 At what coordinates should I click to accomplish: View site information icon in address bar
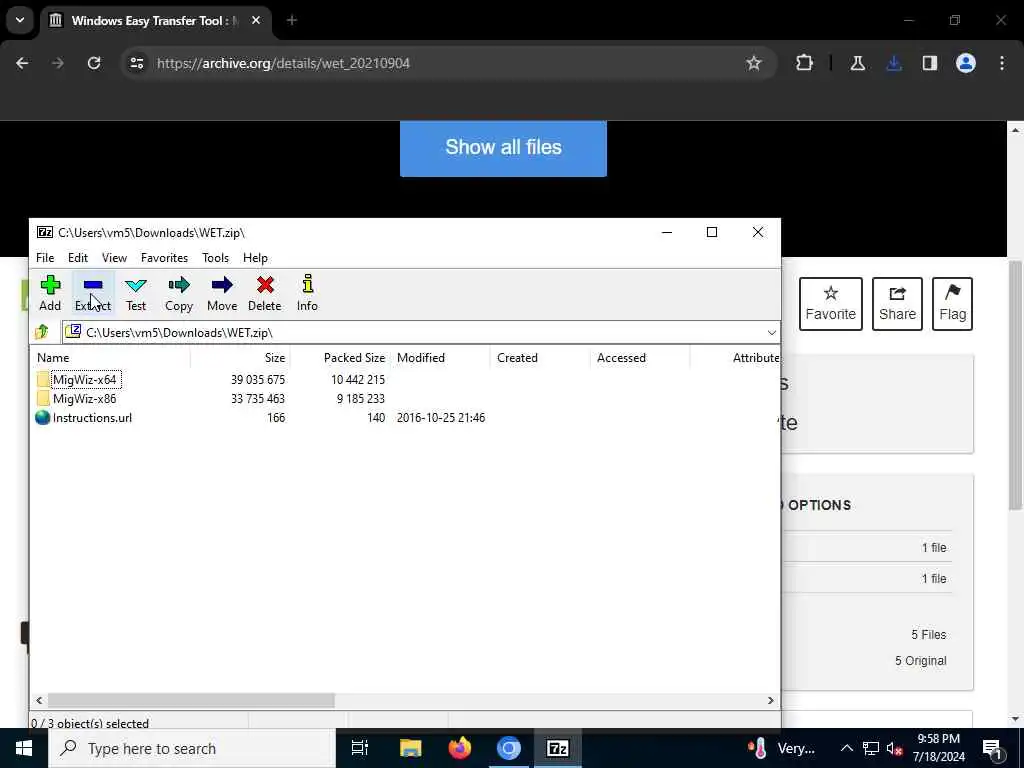pyautogui.click(x=137, y=63)
